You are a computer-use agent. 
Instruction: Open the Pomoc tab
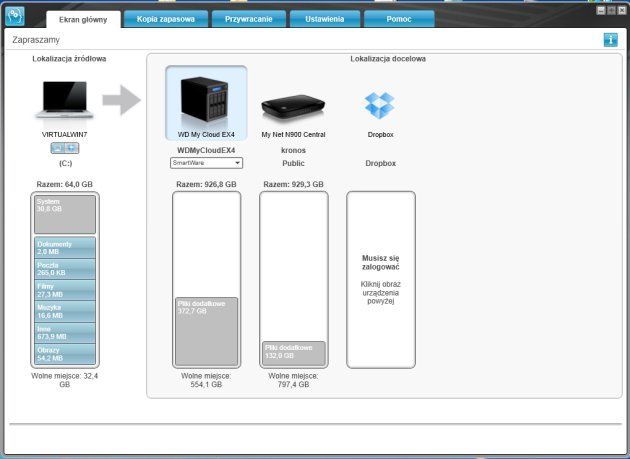click(399, 19)
